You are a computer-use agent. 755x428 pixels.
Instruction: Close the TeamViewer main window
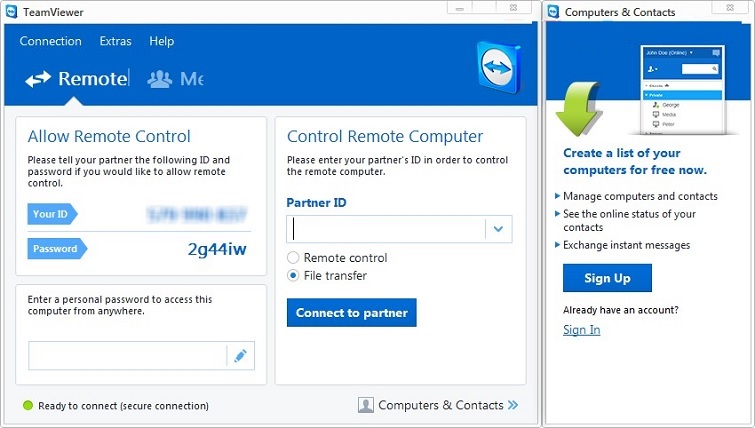(x=513, y=8)
